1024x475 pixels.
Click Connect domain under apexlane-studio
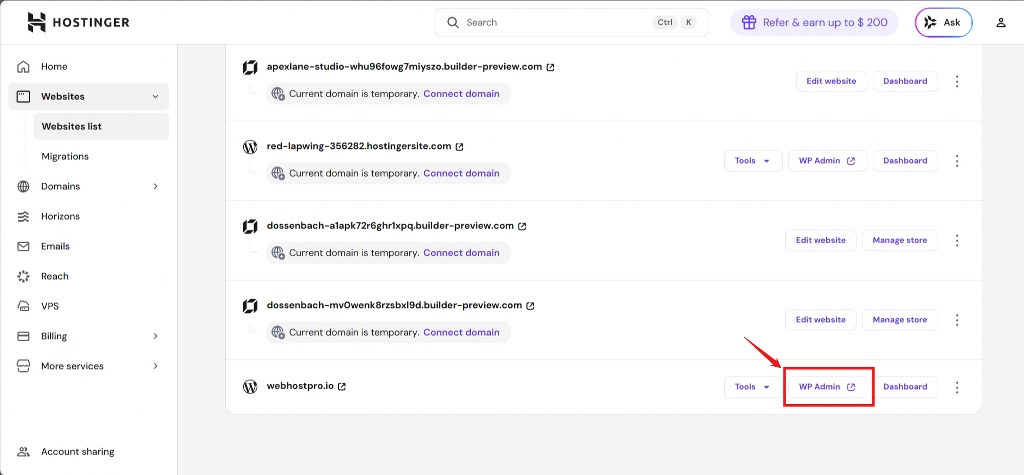tap(461, 93)
